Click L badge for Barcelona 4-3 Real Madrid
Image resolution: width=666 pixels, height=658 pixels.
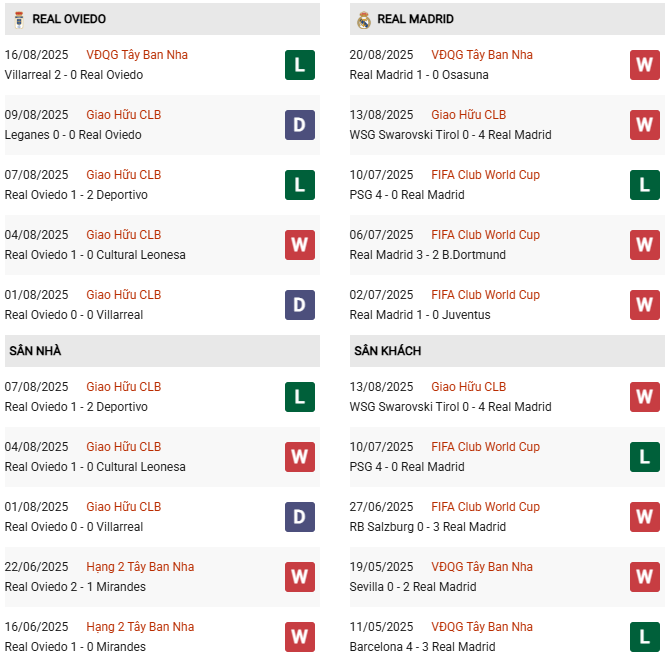644,637
